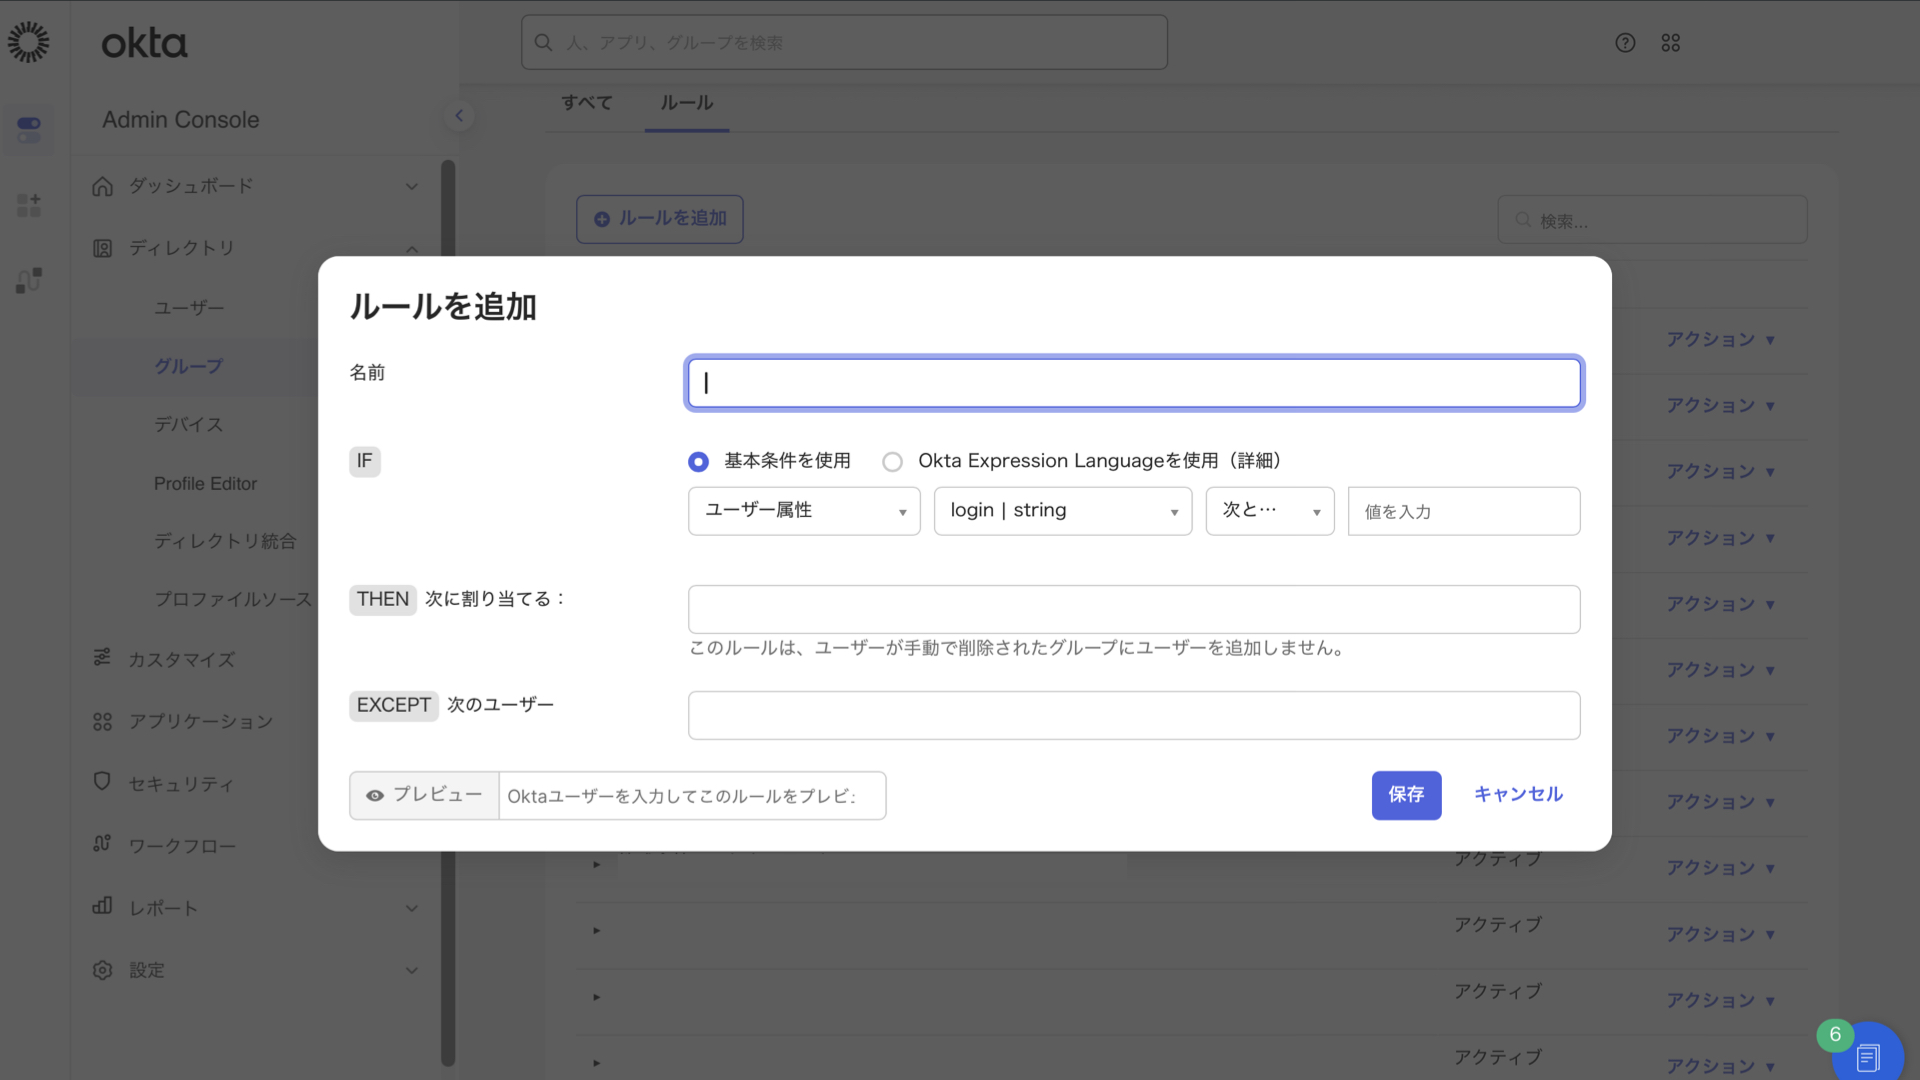Open the ユーザー属性 dropdown

pos(803,510)
